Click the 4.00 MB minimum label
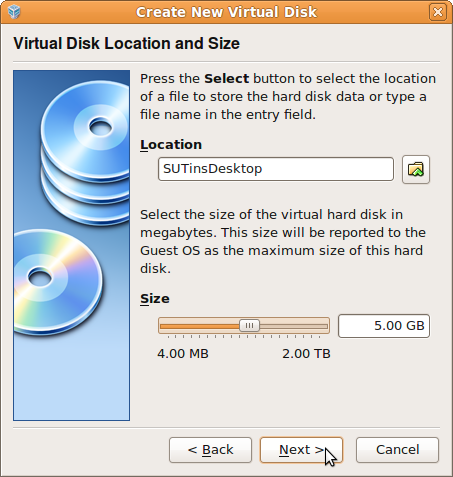Image resolution: width=453 pixels, height=477 pixels. (183, 354)
